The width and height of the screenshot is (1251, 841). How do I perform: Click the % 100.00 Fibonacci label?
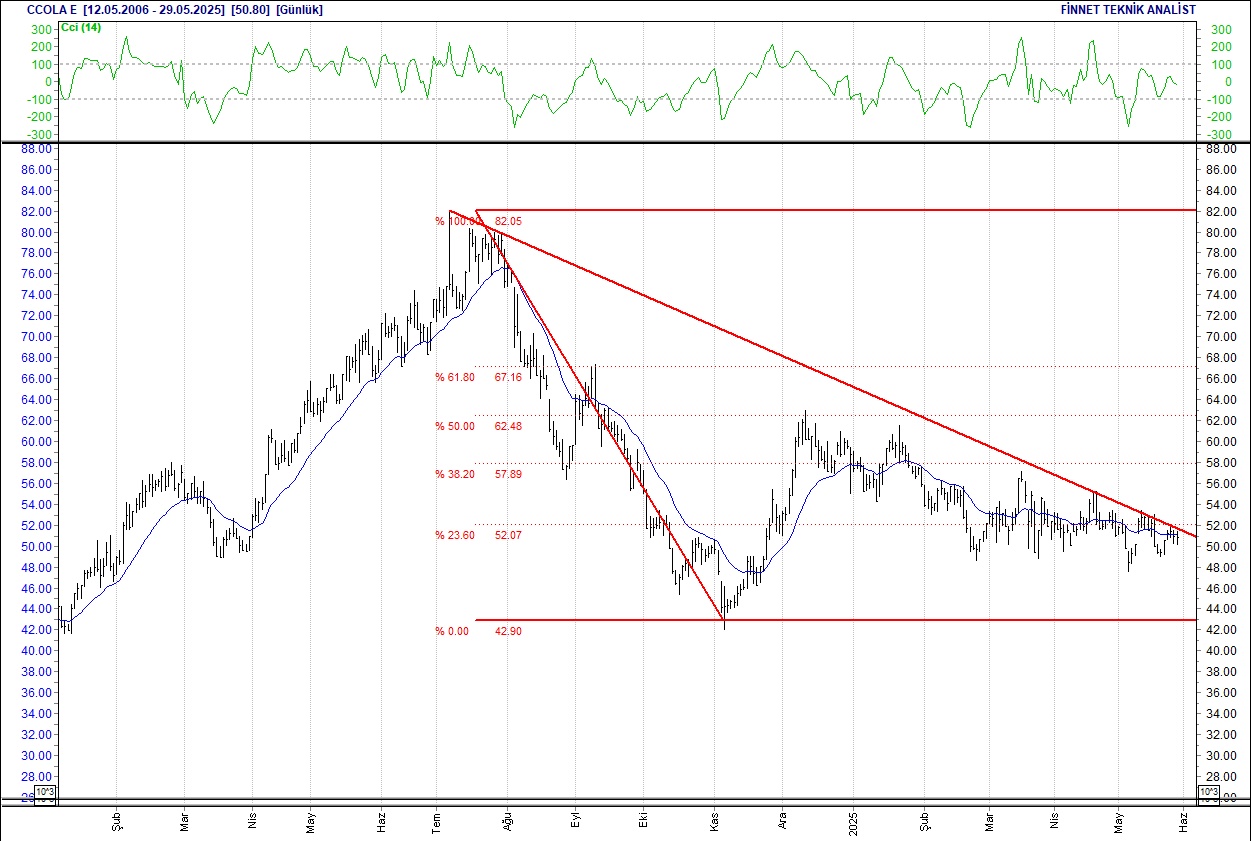coord(458,221)
